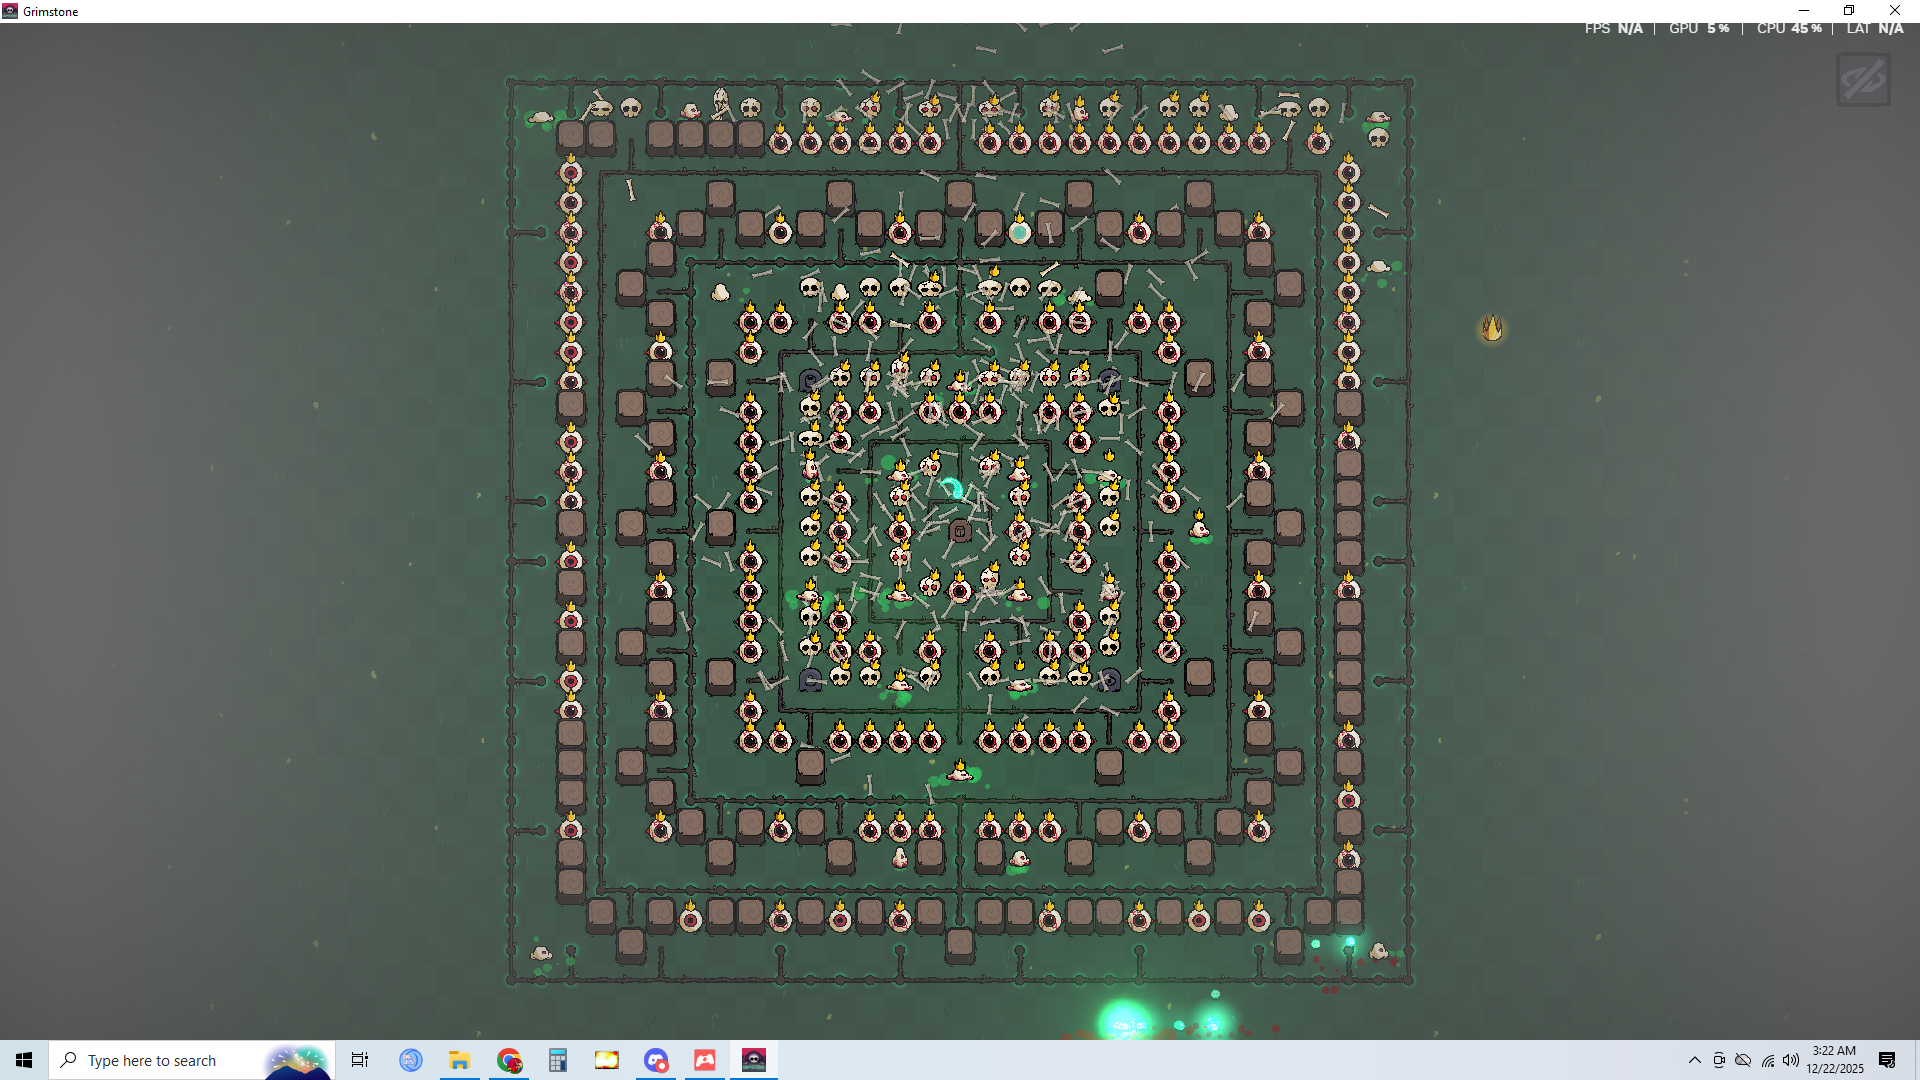1920x1080 pixels.
Task: Open File Explorer from the taskbar
Action: point(460,1060)
